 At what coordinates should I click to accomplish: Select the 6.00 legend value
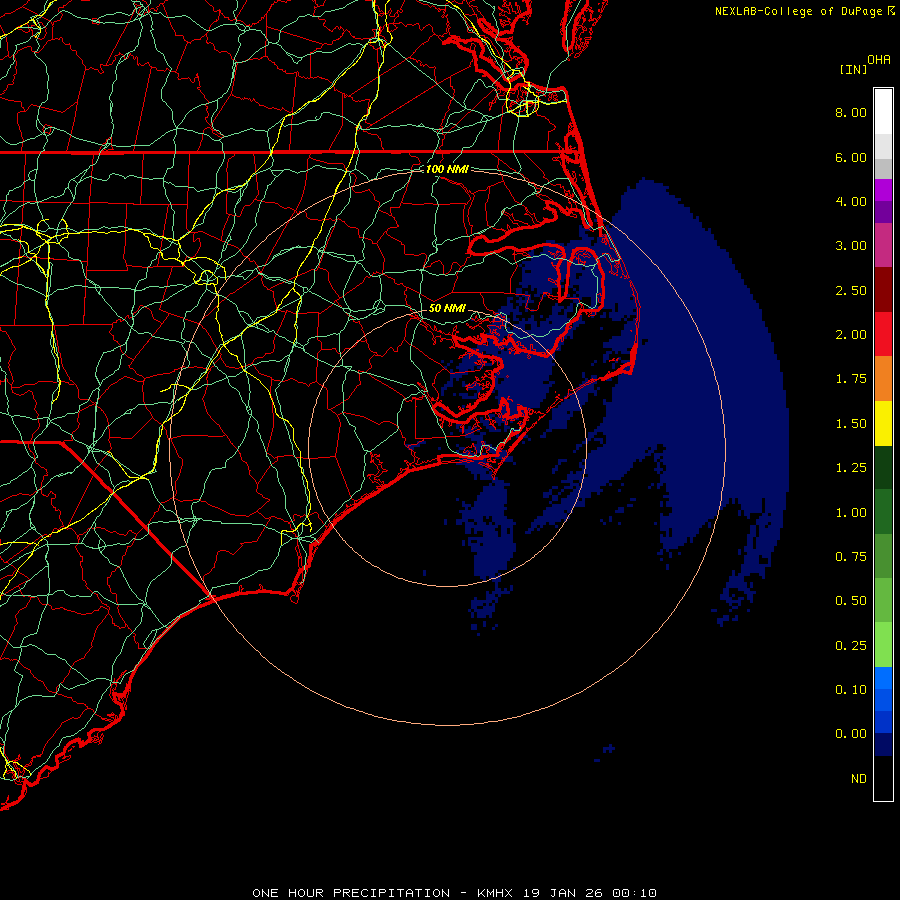[851, 157]
